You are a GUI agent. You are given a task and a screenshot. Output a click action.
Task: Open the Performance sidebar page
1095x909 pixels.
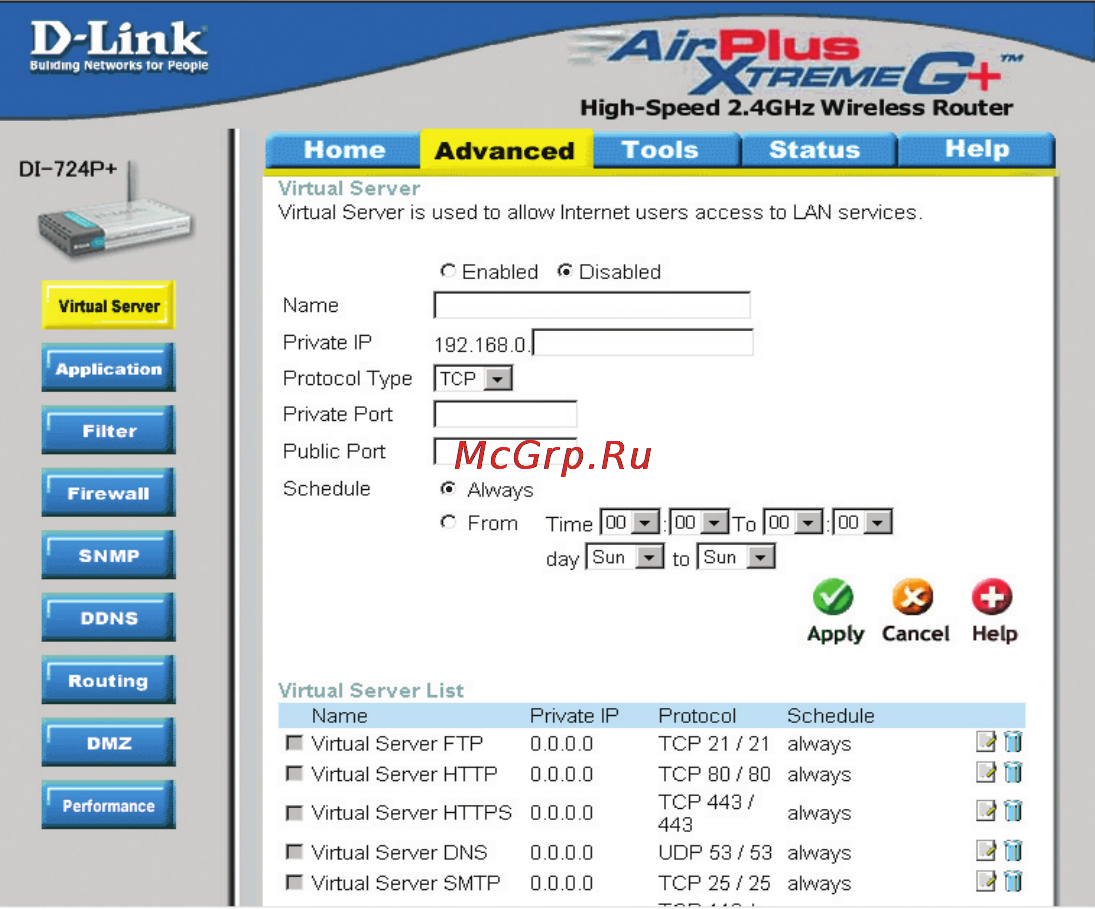(108, 805)
